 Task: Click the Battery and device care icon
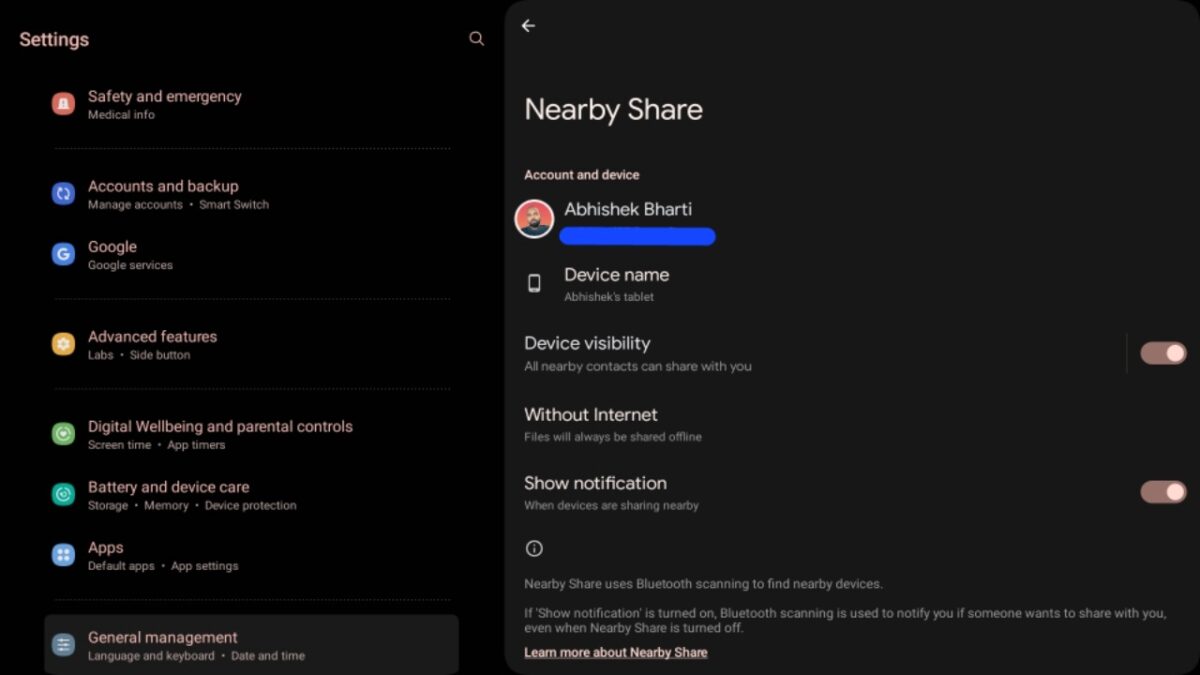(63, 495)
